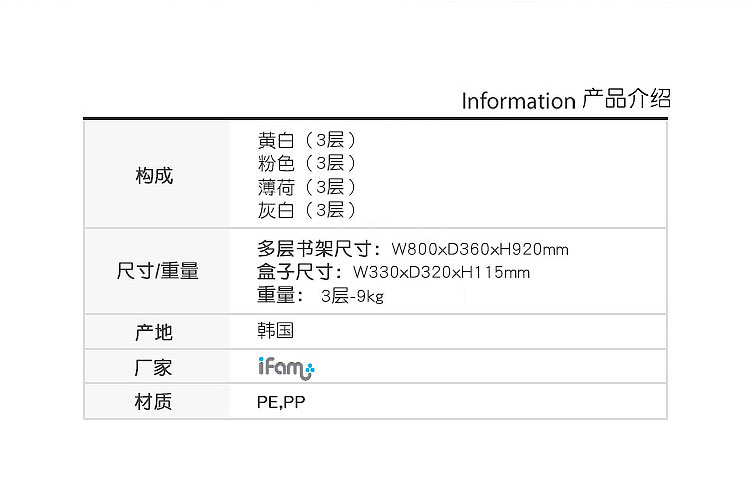
Task: Click the 韩国 origin value
Action: click(275, 330)
